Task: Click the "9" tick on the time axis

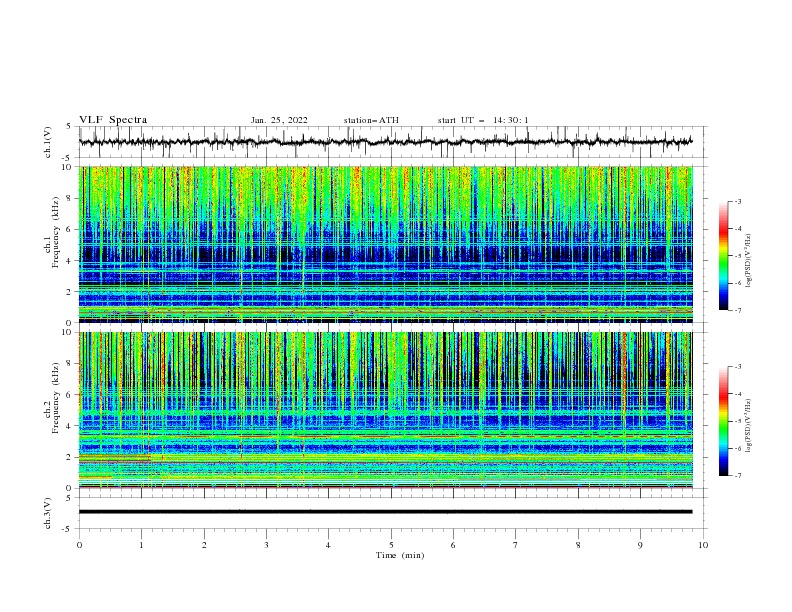Action: [640, 545]
